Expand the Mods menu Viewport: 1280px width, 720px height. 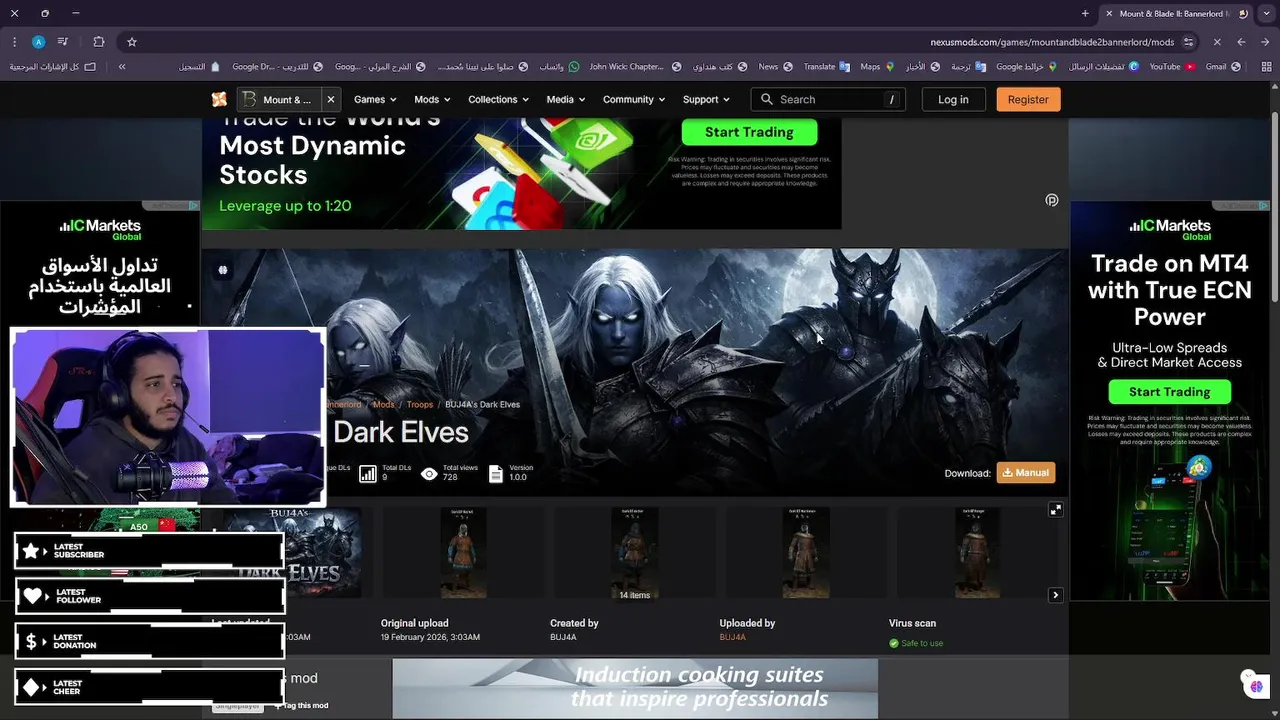[x=432, y=99]
